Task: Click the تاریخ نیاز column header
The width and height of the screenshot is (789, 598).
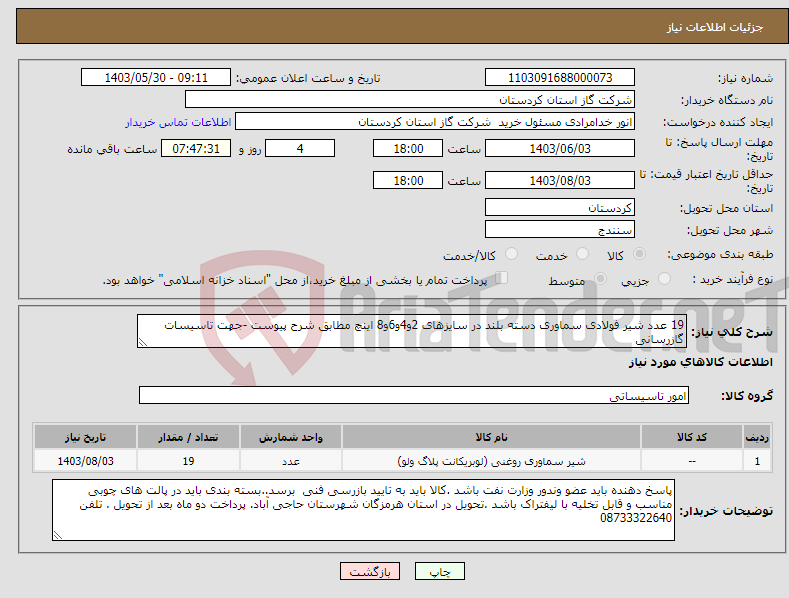Action: click(86, 437)
